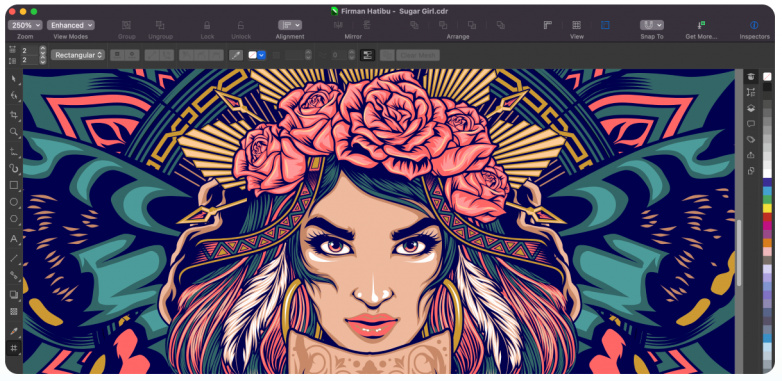Pick the Eyedropper tool in the toolbox

tap(14, 331)
